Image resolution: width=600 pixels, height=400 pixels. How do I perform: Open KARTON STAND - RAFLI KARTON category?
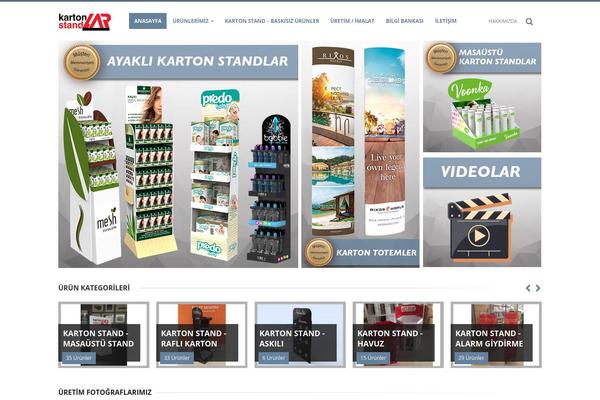(x=202, y=335)
